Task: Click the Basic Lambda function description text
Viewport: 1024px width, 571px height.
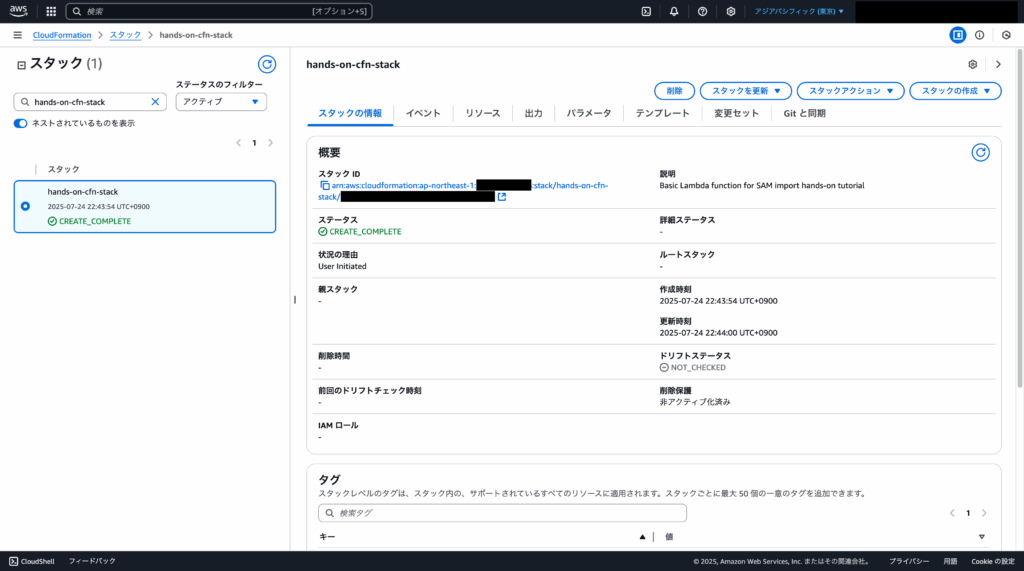Action: [762, 186]
